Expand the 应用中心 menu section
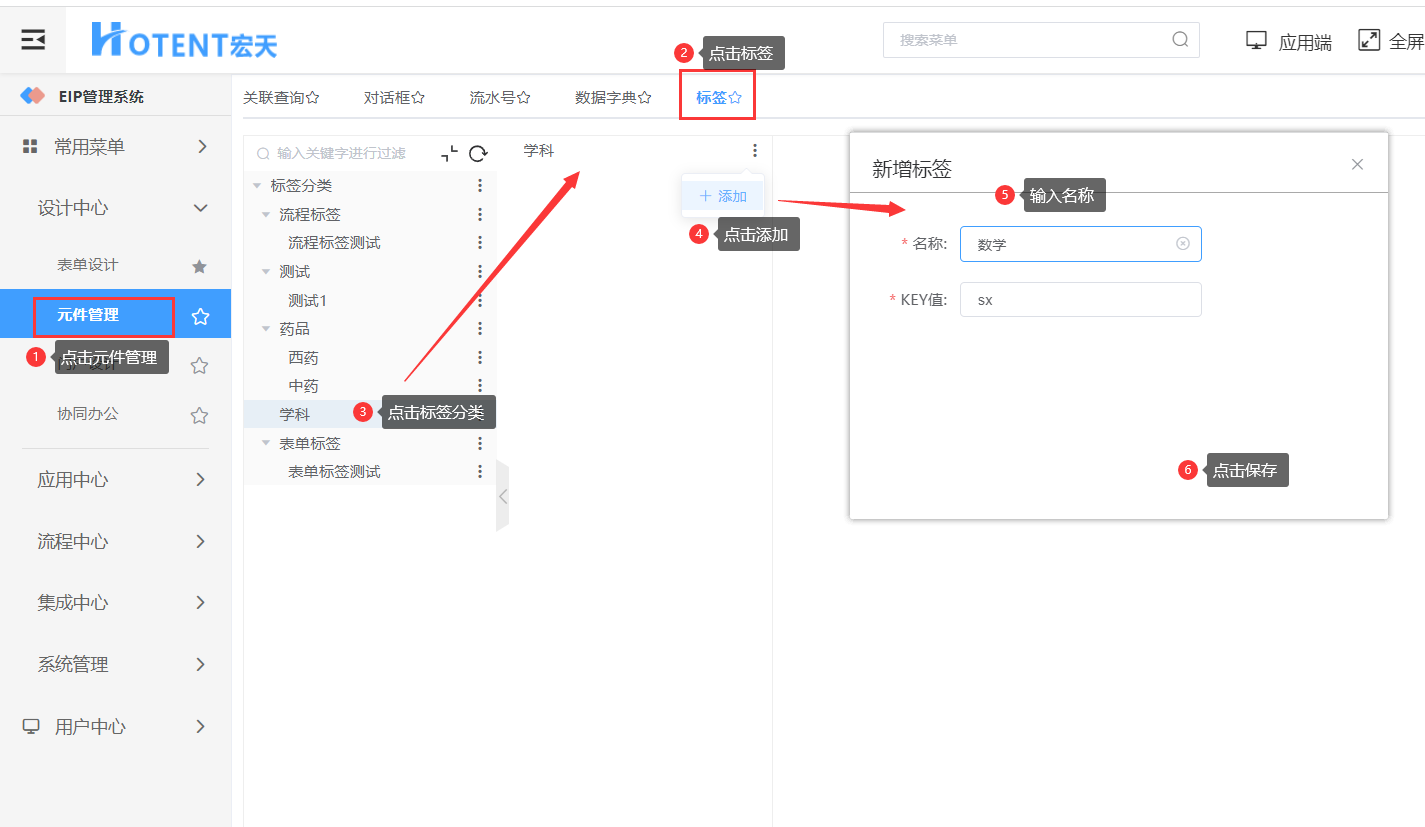The width and height of the screenshot is (1425, 827). coord(115,480)
